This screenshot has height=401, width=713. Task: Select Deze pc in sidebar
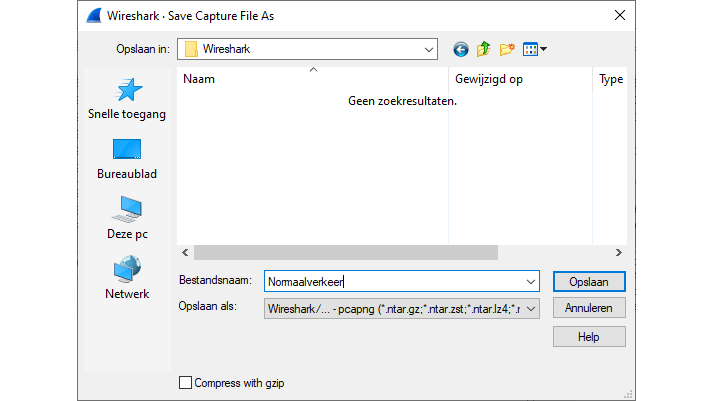click(127, 218)
